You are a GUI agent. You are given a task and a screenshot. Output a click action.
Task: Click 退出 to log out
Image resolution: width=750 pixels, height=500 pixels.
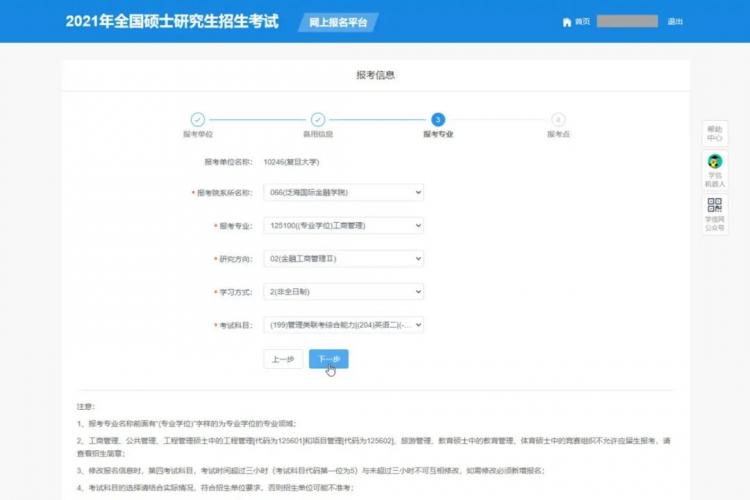[x=675, y=22]
